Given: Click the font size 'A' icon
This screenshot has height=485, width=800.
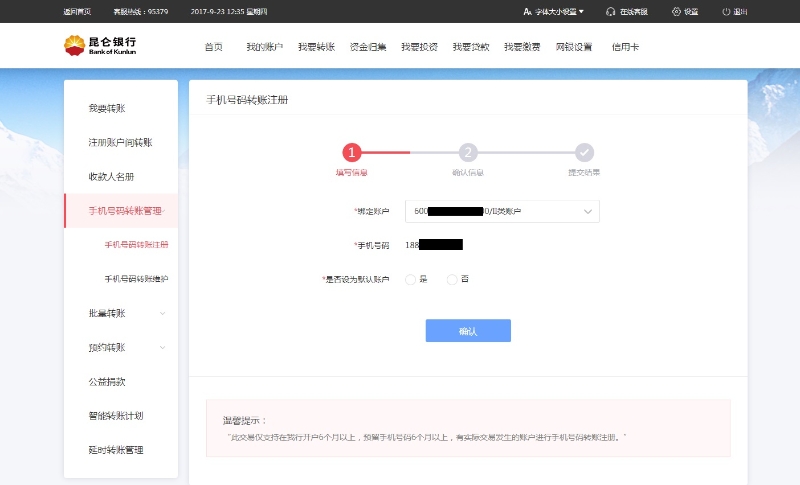Looking at the screenshot, I should (527, 12).
